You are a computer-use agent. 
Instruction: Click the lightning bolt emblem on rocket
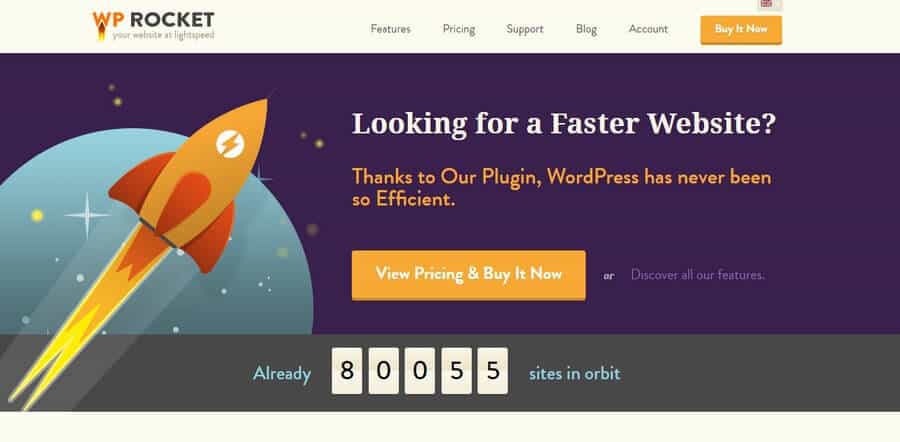pos(230,144)
